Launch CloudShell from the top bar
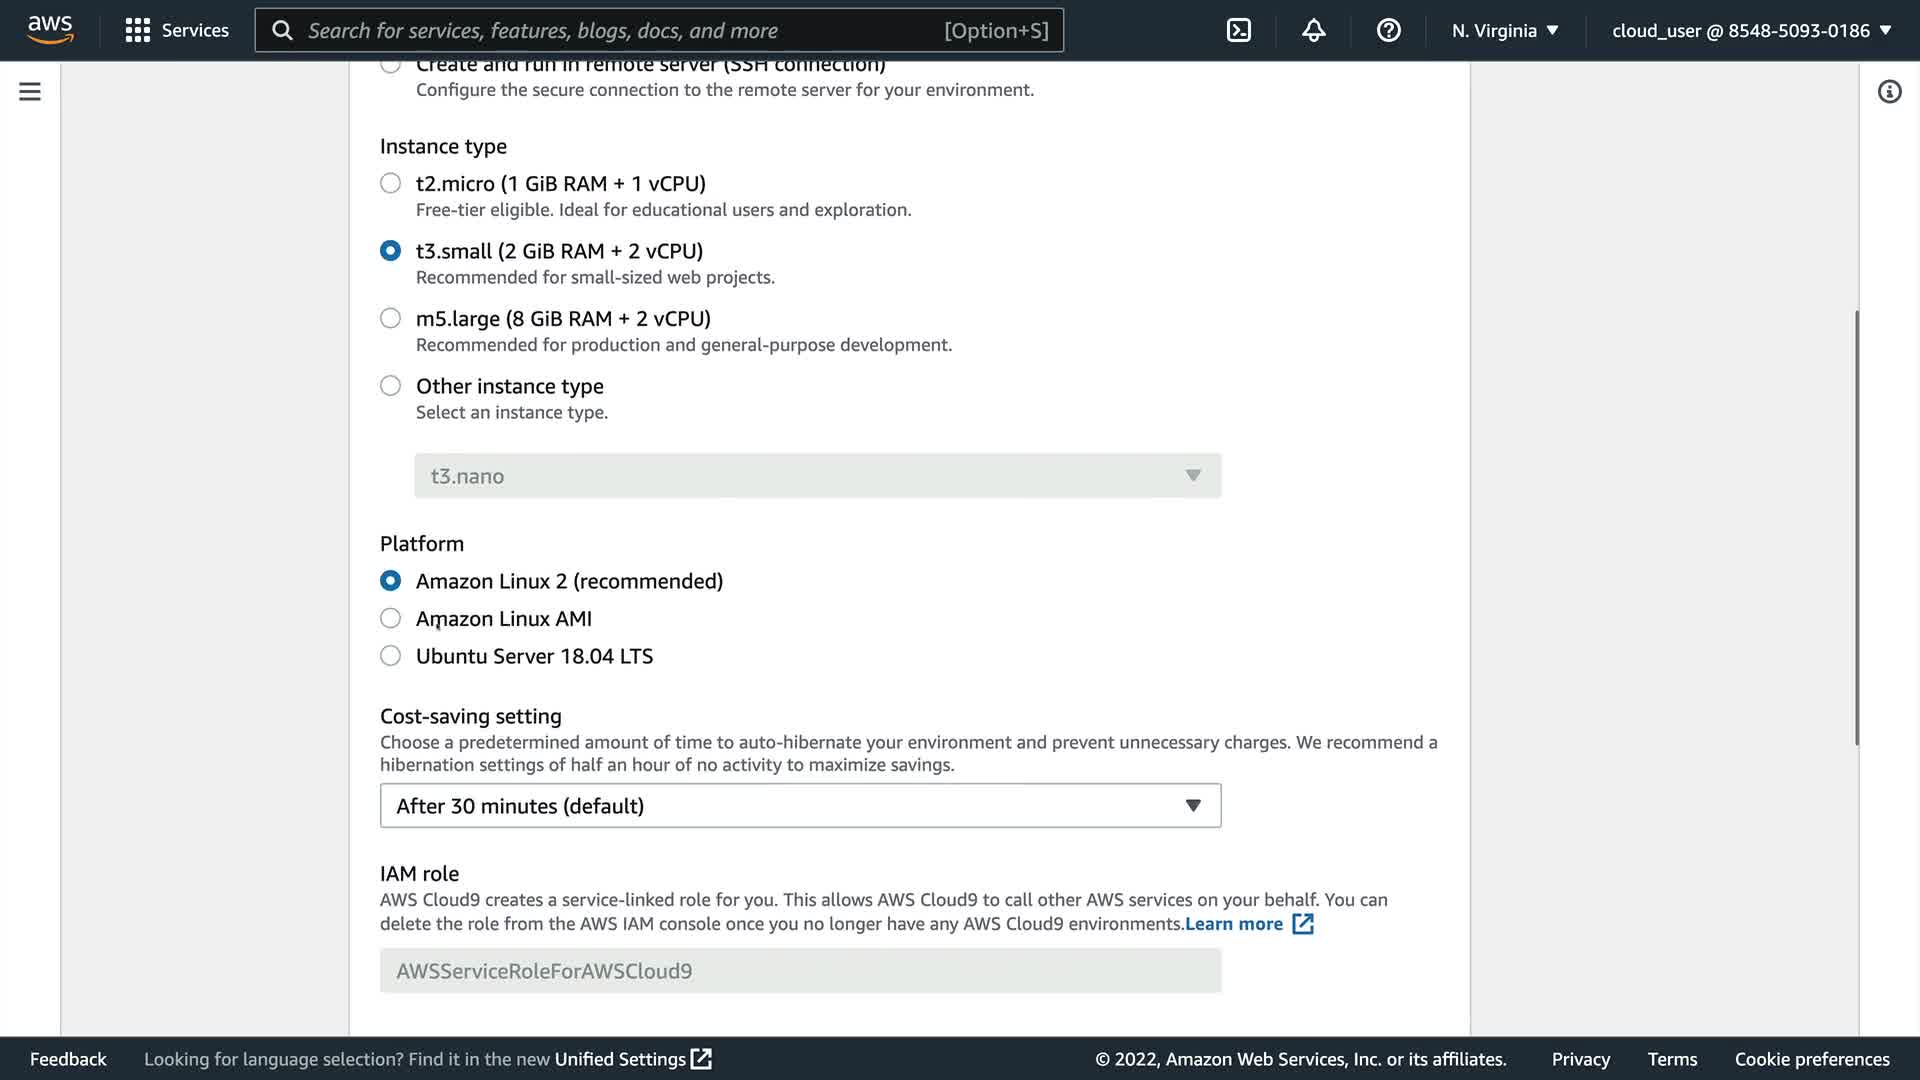 click(1238, 30)
